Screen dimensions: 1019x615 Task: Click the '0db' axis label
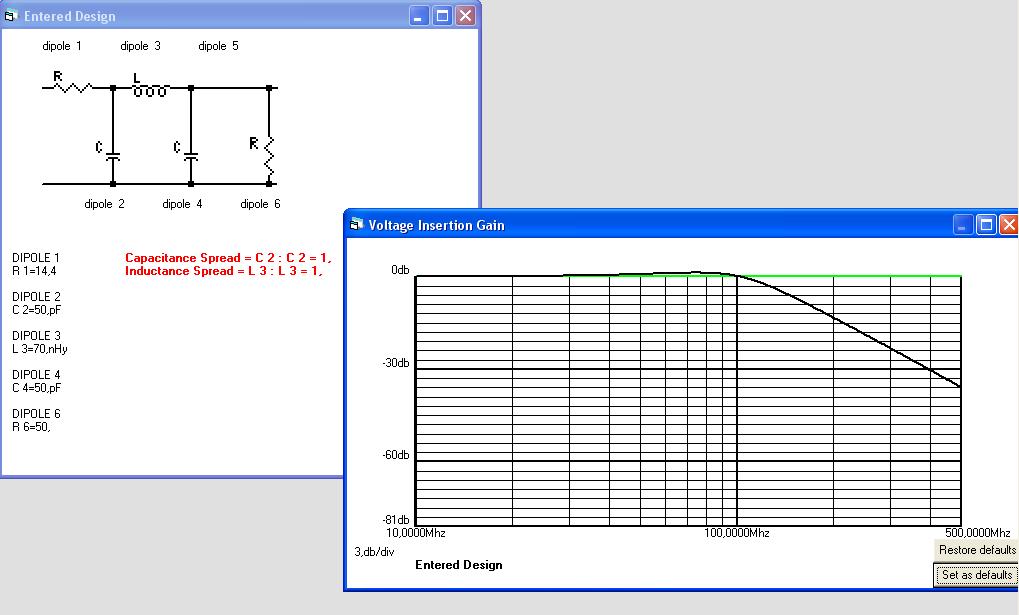(x=400, y=270)
